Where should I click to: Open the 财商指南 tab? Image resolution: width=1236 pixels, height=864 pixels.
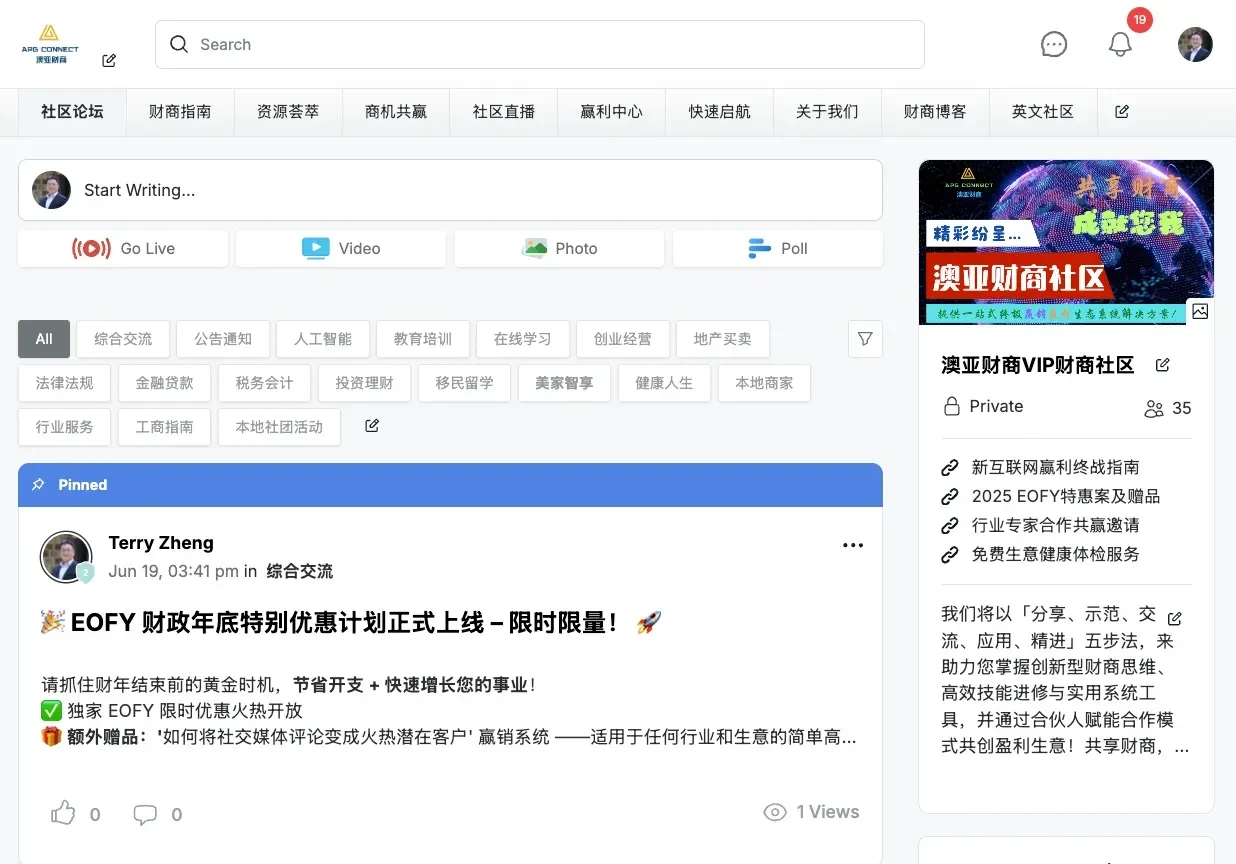pyautogui.click(x=180, y=112)
